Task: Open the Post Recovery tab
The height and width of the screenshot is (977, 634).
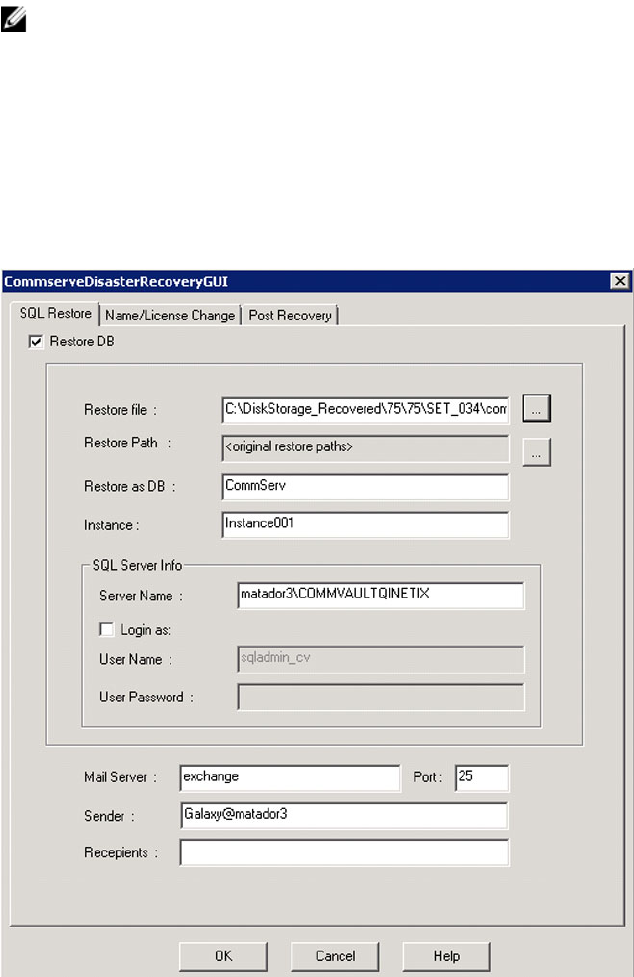Action: [290, 315]
